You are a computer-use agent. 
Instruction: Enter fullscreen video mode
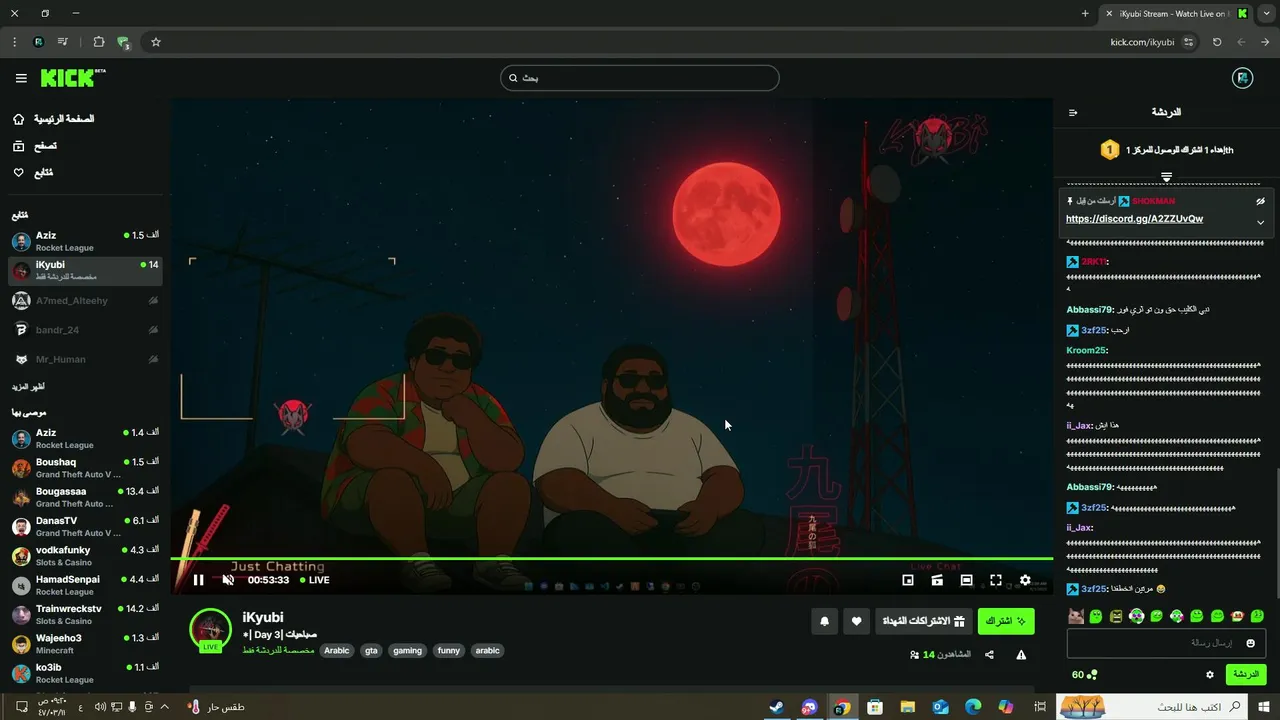(x=996, y=580)
